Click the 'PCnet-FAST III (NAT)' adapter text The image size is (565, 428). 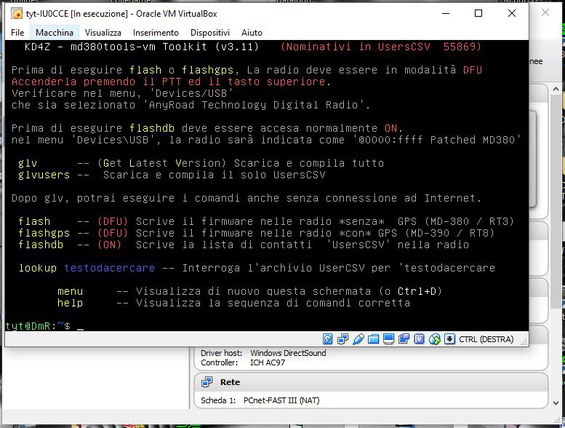click(x=281, y=400)
